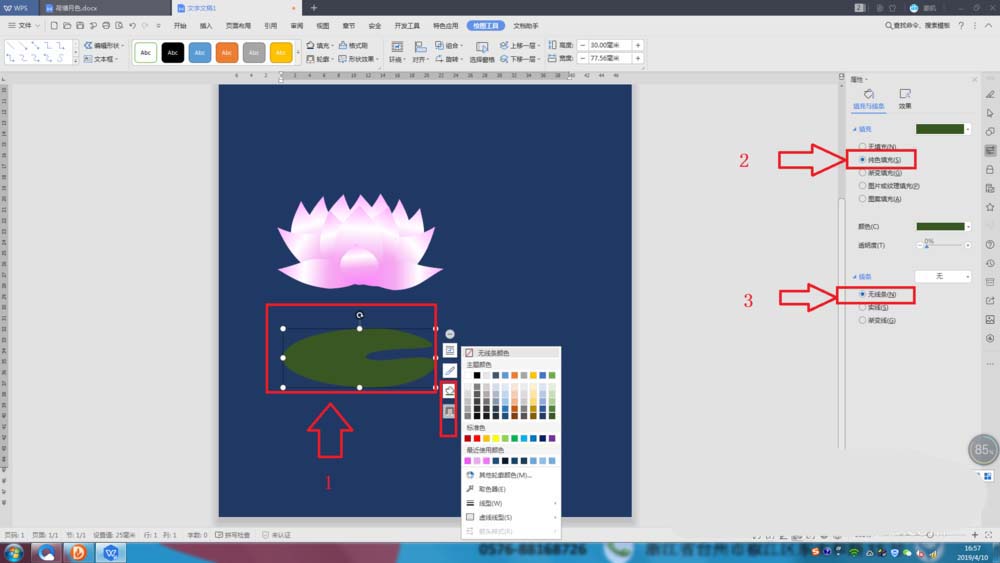Viewport: 1000px width, 563px height.
Task: Expand the 线条 line style dropdown showing 无
Action: click(943, 276)
